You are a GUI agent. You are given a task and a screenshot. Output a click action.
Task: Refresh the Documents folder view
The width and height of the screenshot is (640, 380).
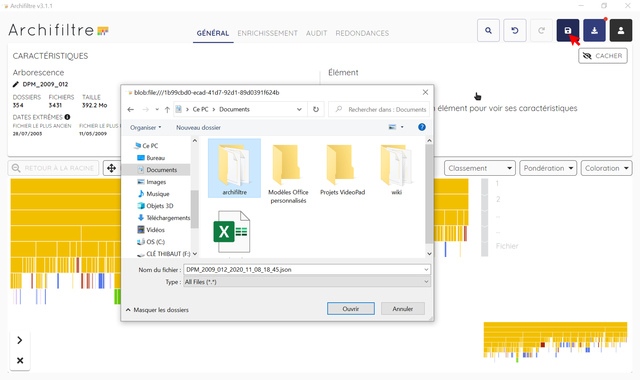[316, 109]
